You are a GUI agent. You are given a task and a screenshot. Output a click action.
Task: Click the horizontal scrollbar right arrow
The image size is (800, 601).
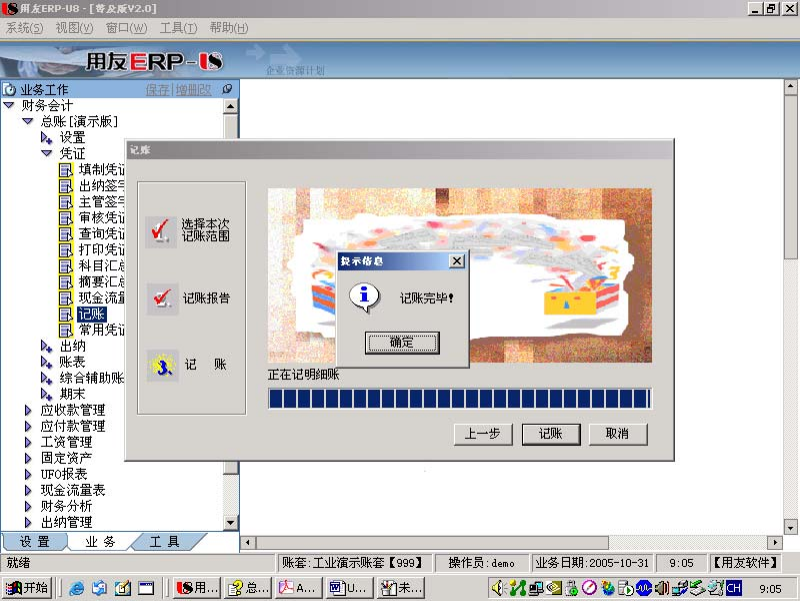click(775, 542)
